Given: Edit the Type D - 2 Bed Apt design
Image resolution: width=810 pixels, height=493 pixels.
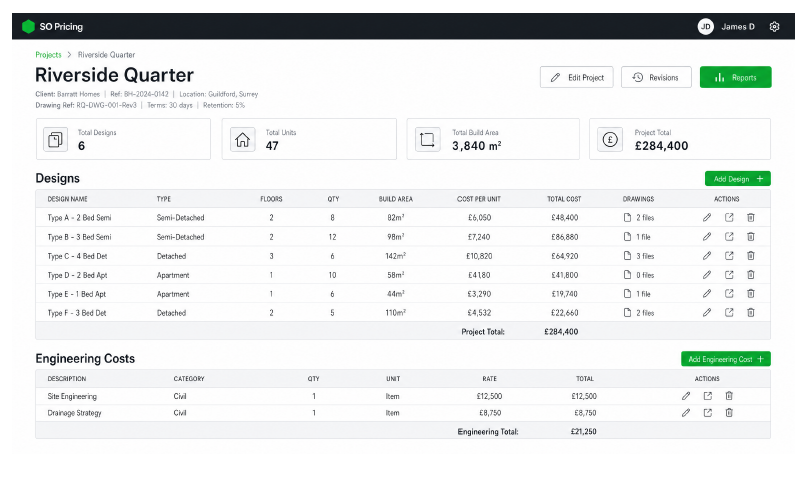Looking at the screenshot, I should tap(707, 275).
